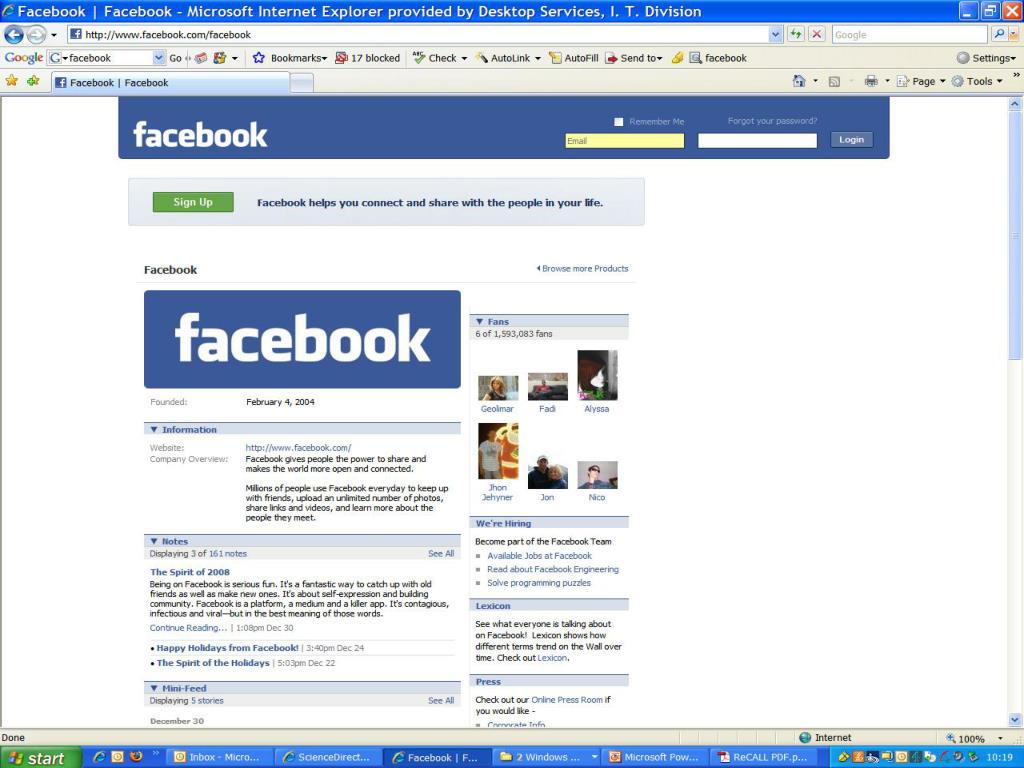Open http://www.facebook.com/ website link

298,448
